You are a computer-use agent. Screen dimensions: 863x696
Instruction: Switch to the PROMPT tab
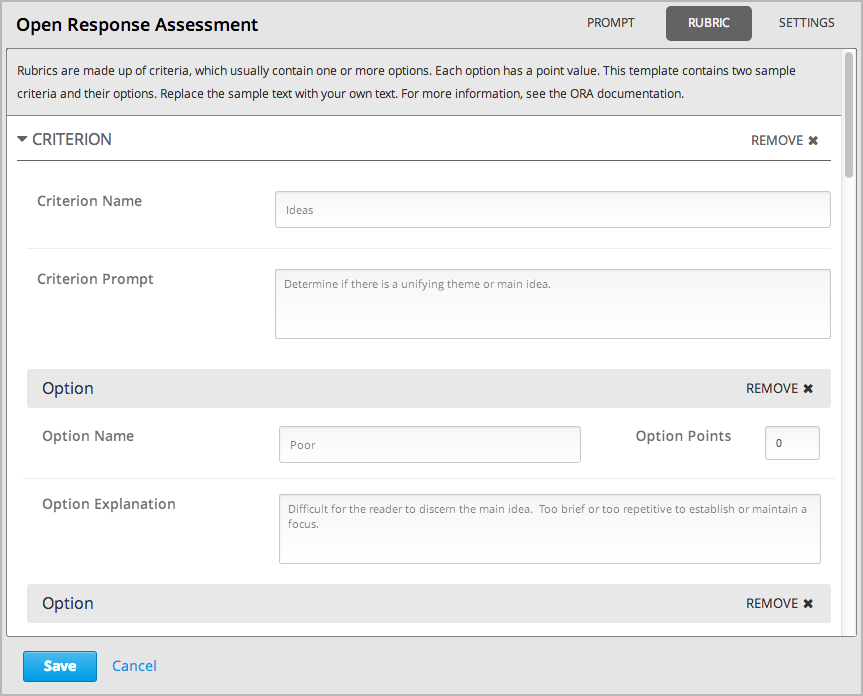(x=610, y=23)
